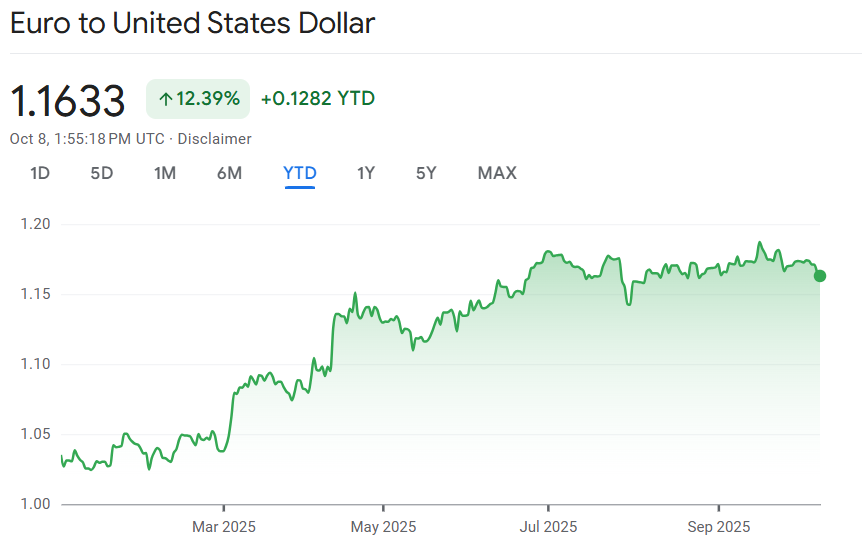The height and width of the screenshot is (548, 862).
Task: View the 5Y price history
Action: pos(427,173)
